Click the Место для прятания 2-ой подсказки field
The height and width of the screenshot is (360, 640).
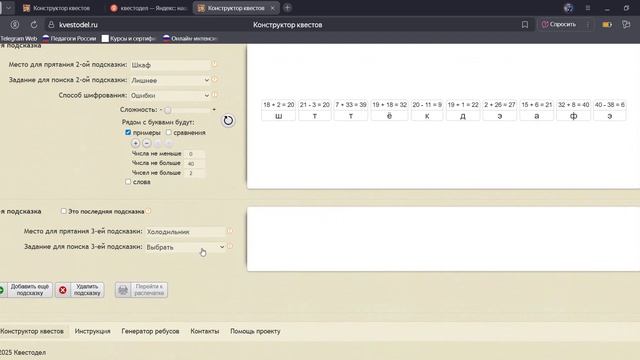pyautogui.click(x=170, y=65)
